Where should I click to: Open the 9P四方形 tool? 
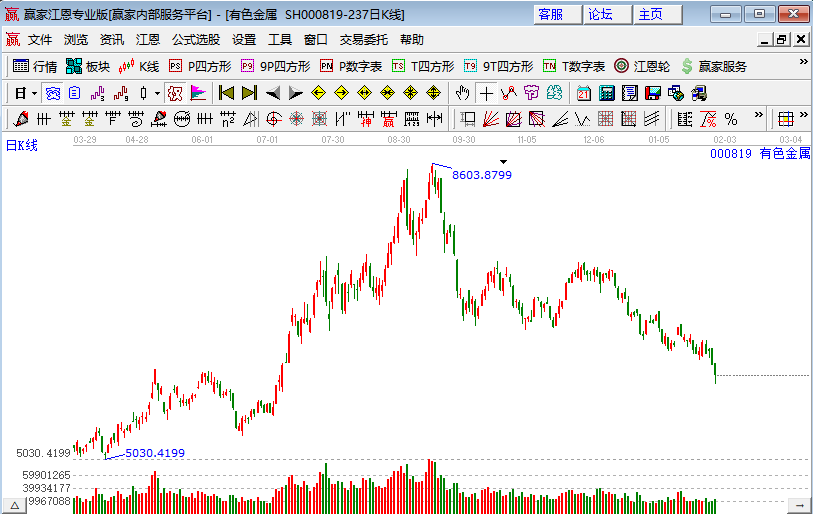pyautogui.click(x=276, y=66)
